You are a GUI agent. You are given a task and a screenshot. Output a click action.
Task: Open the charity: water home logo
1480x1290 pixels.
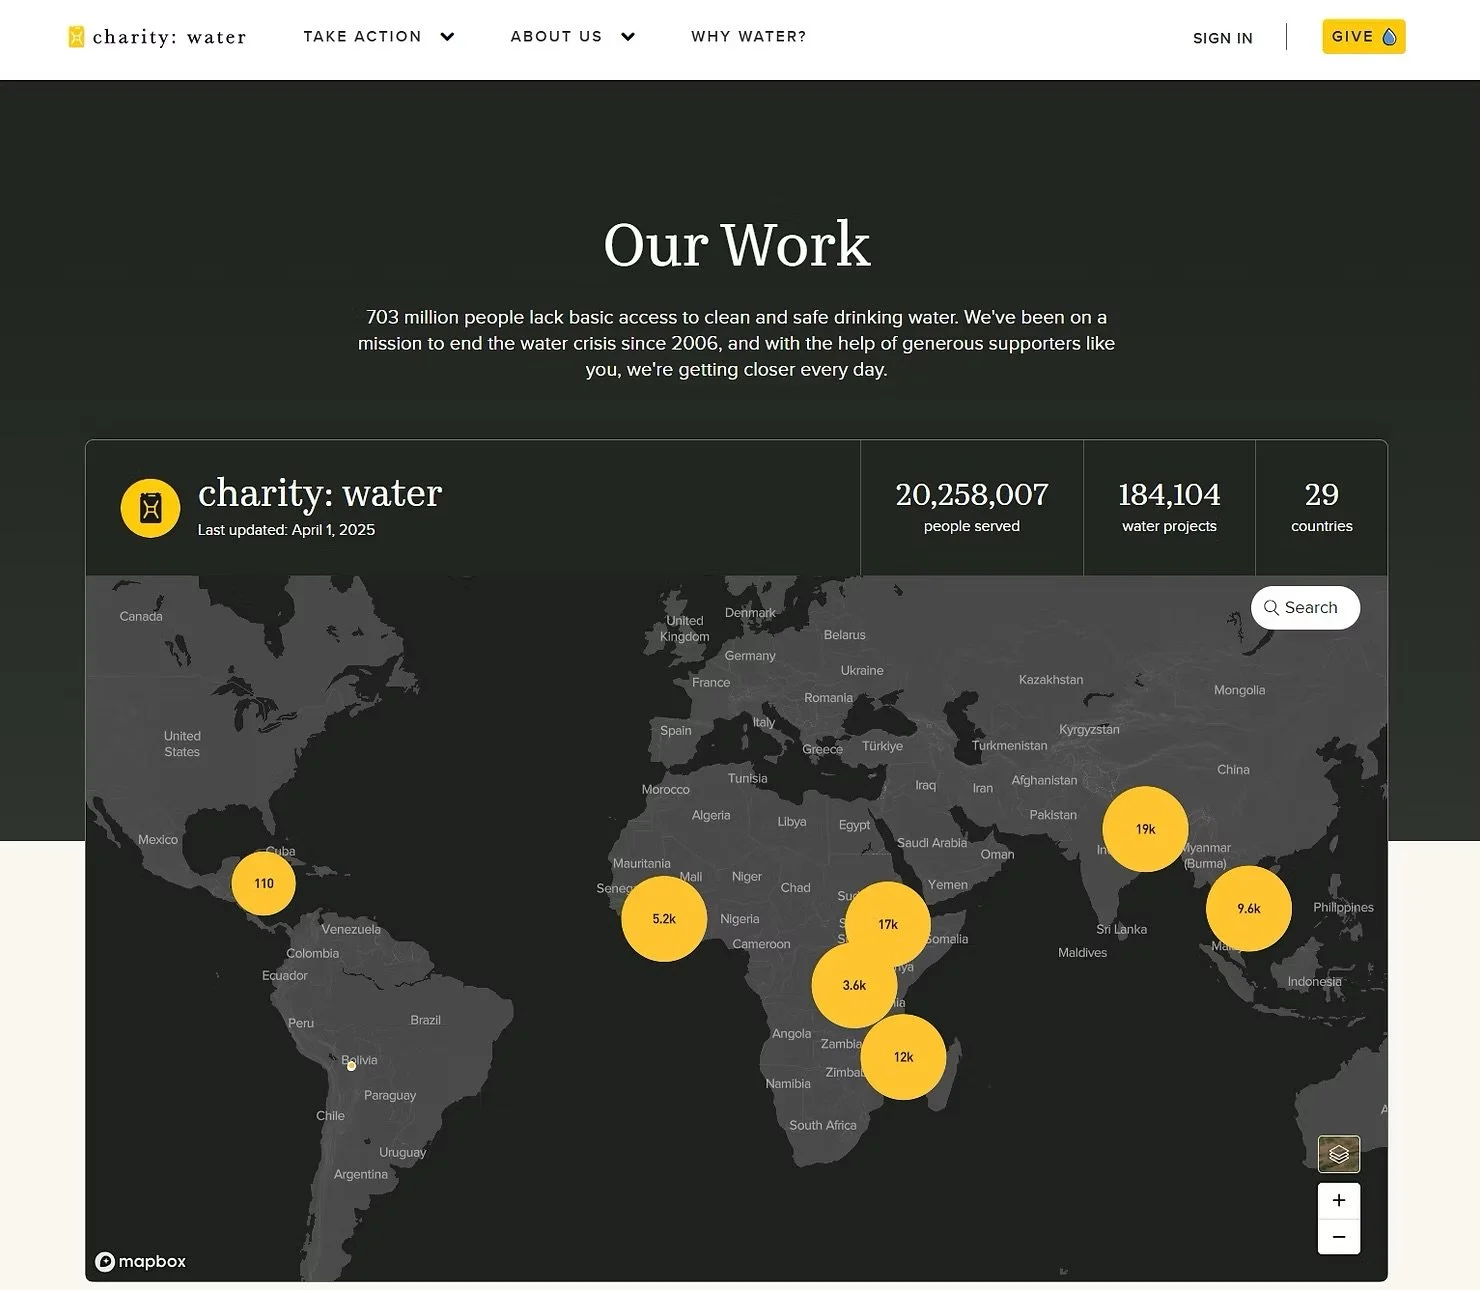click(157, 37)
